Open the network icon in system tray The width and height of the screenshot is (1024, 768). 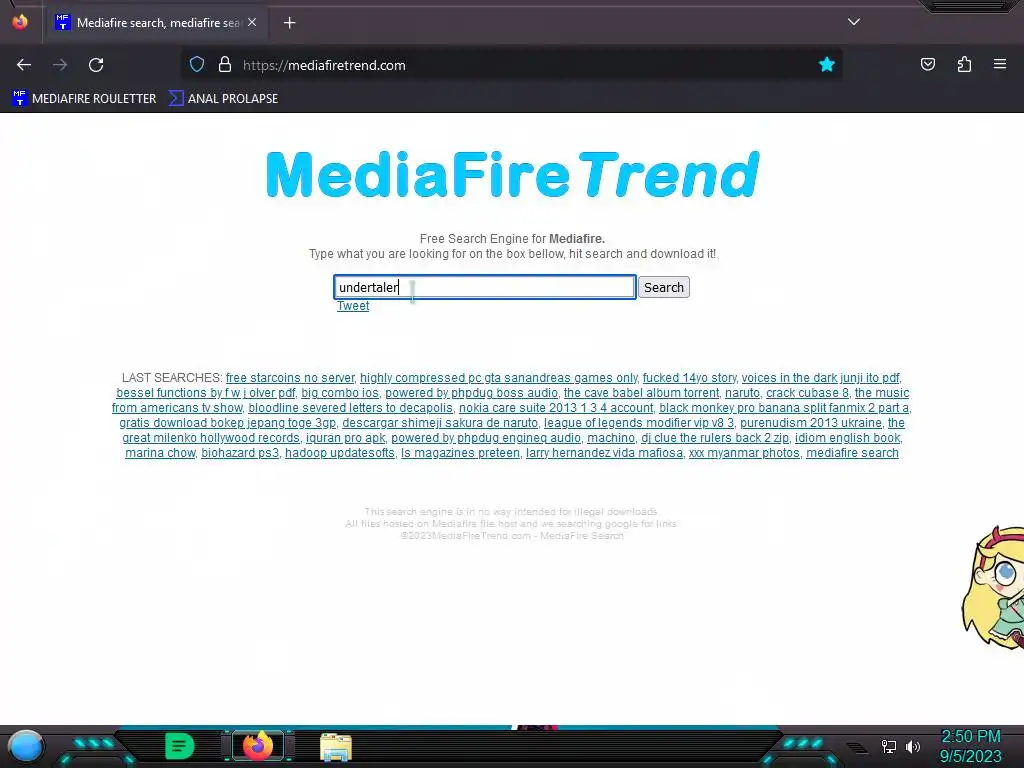click(x=888, y=746)
